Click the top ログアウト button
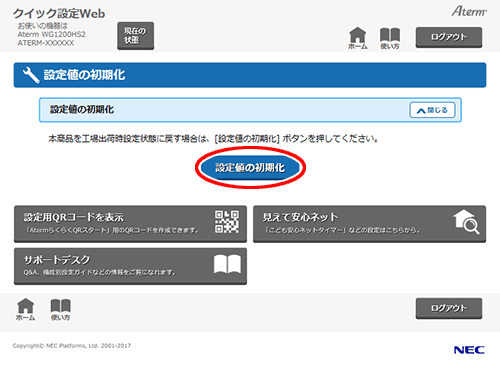 449,37
